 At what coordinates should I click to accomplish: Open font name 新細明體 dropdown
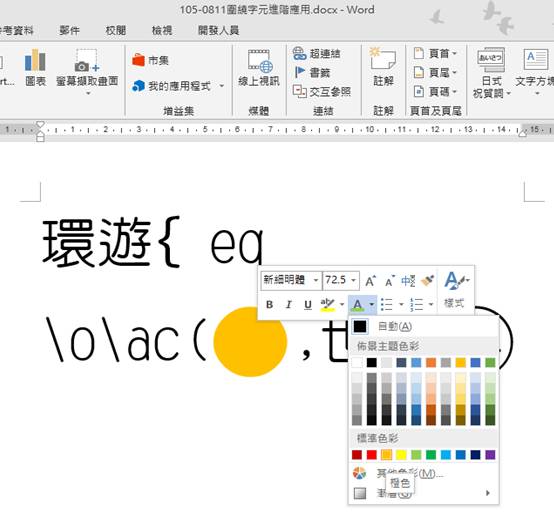click(316, 281)
